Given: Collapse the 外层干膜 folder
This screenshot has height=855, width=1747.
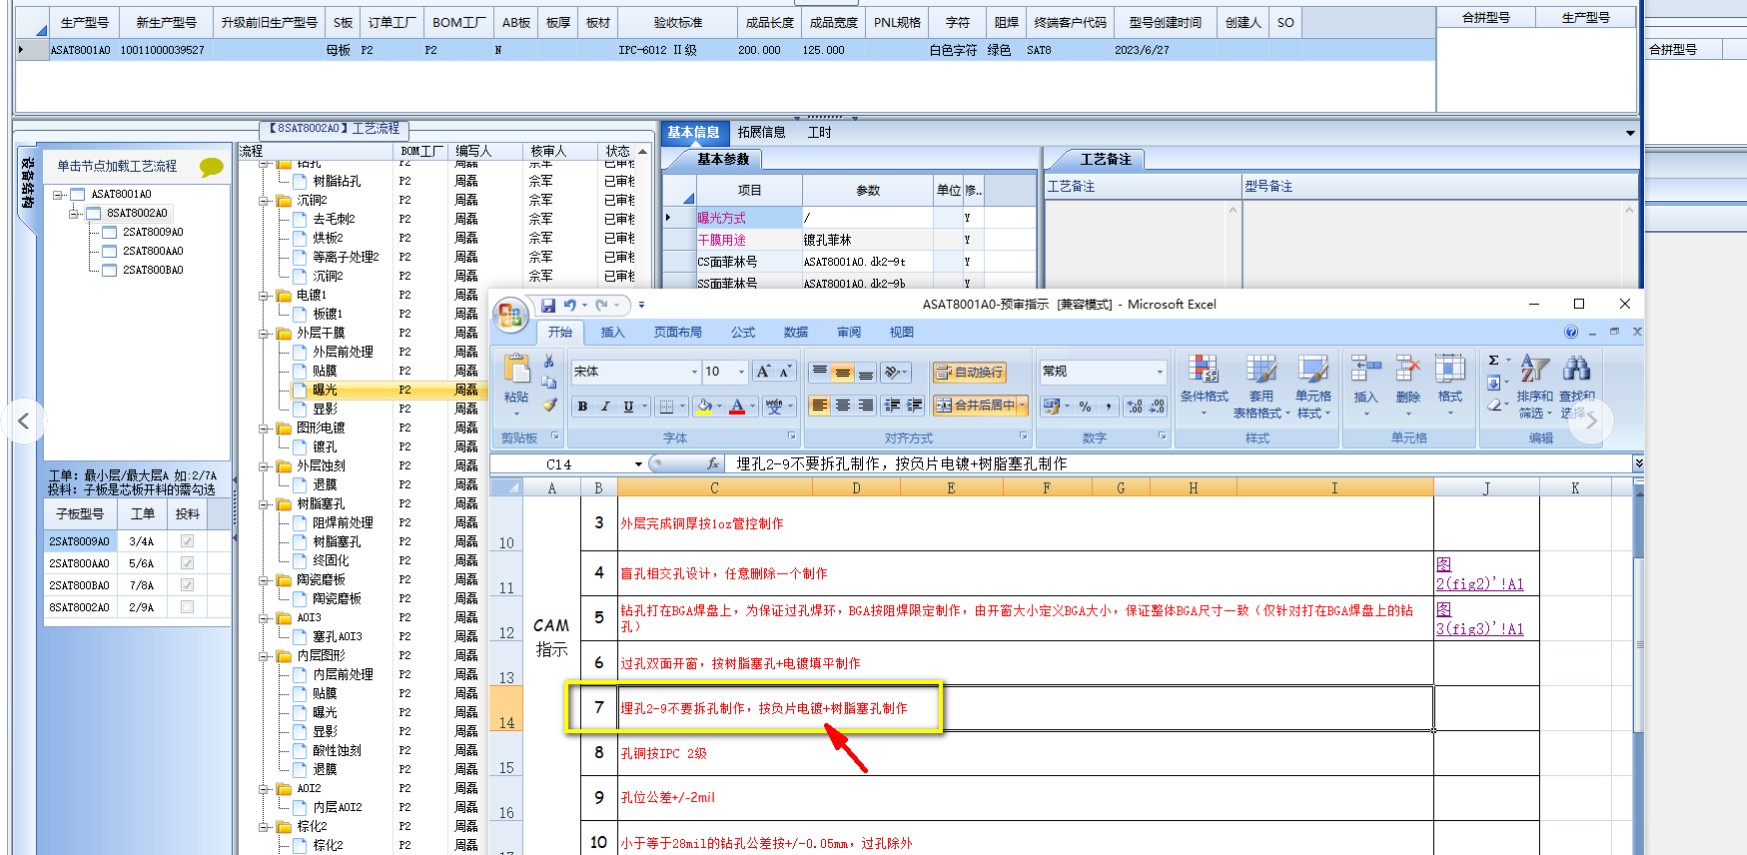Looking at the screenshot, I should pyautogui.click(x=264, y=333).
